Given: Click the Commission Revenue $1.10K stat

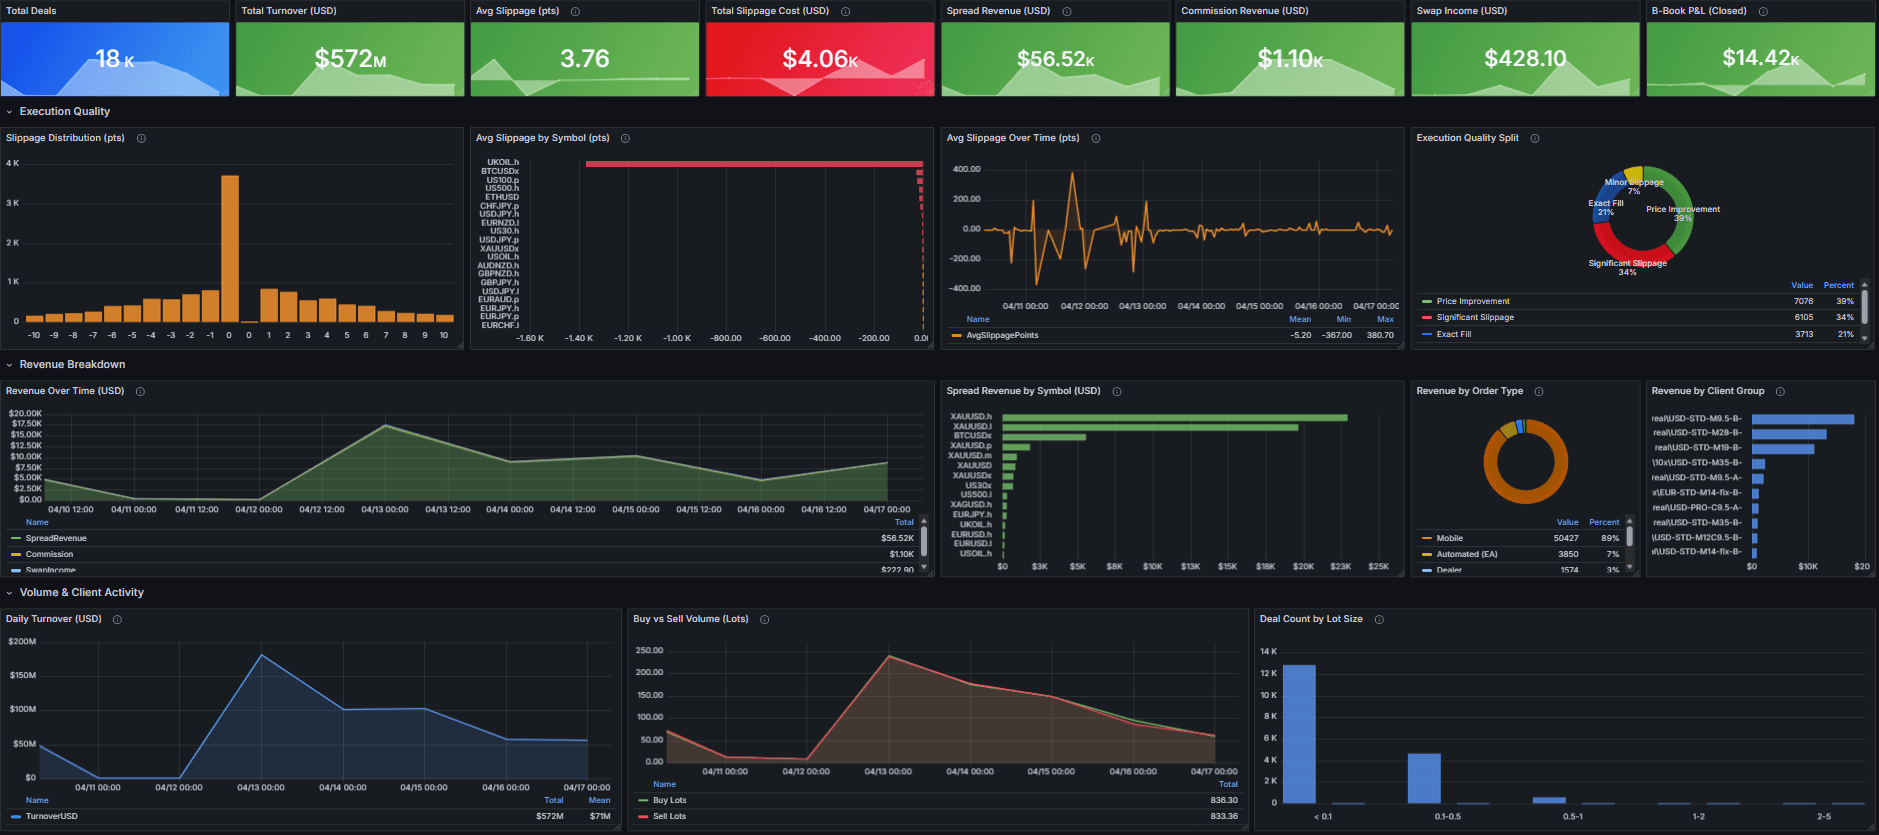Looking at the screenshot, I should (1290, 59).
